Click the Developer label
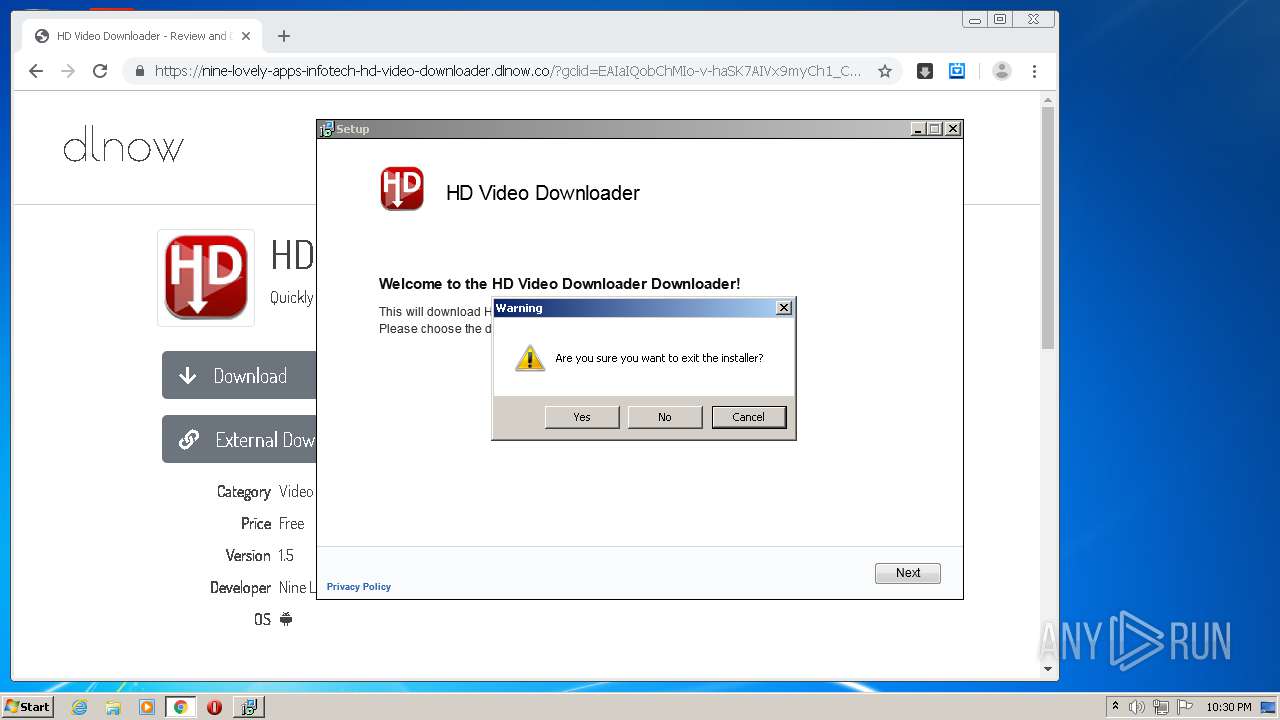 click(x=240, y=587)
